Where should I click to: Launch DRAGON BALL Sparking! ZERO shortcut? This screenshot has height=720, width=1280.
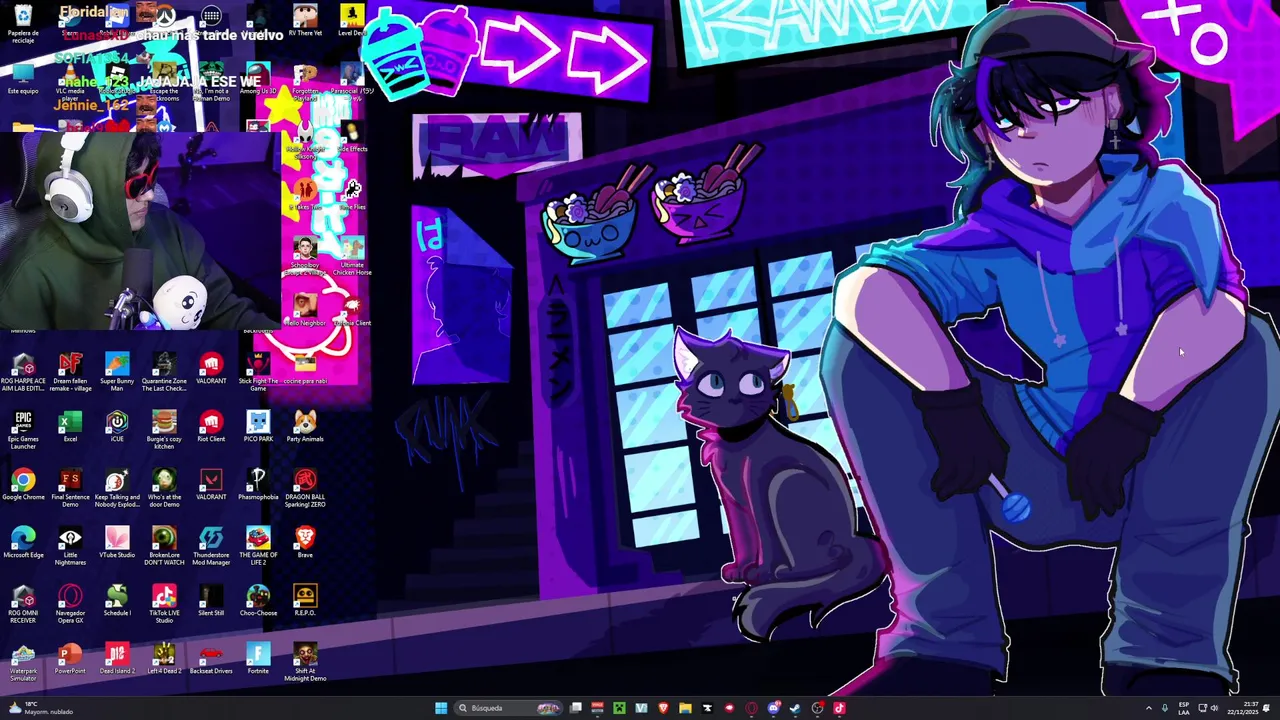click(x=305, y=488)
